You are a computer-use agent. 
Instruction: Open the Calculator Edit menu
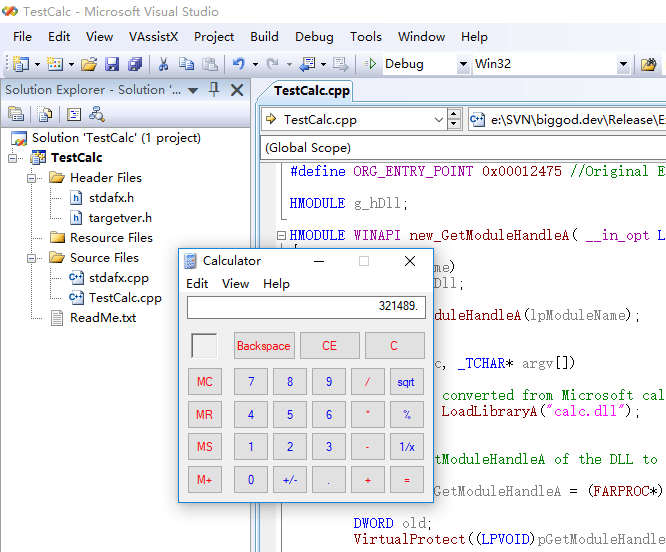197,284
